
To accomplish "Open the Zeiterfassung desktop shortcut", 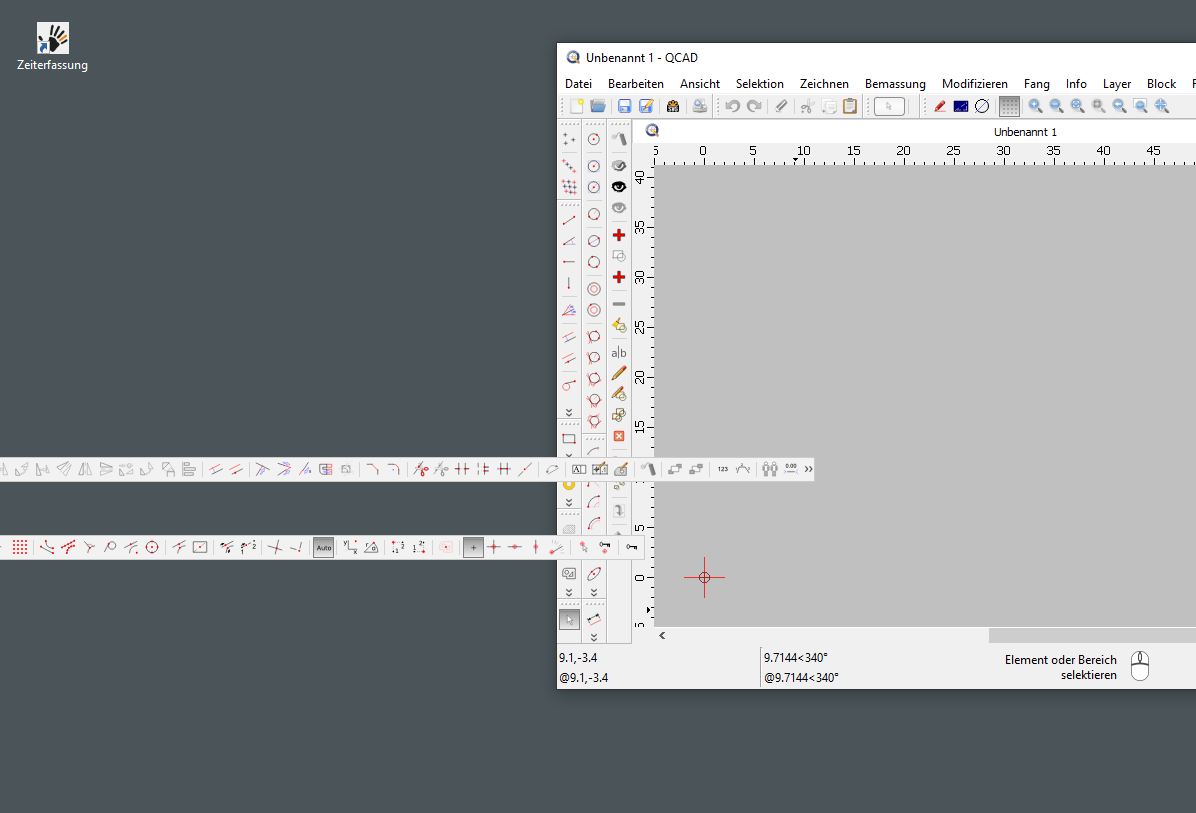I will point(52,47).
